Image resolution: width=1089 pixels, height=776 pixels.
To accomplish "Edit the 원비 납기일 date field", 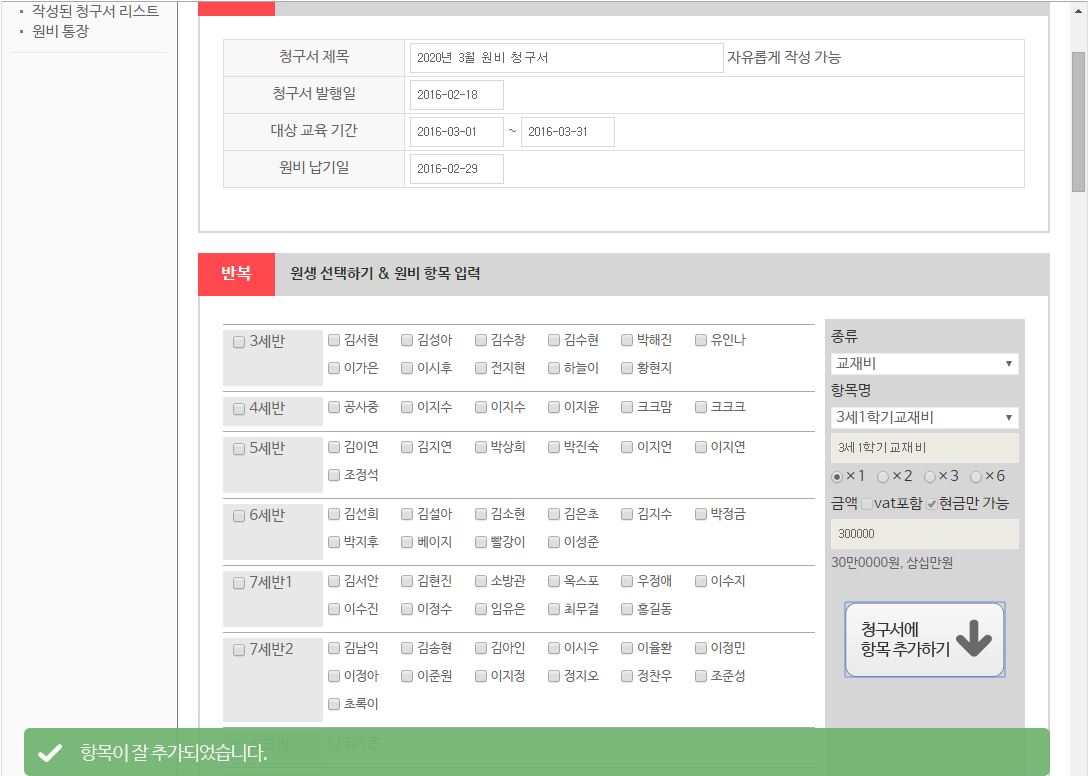I will (456, 169).
